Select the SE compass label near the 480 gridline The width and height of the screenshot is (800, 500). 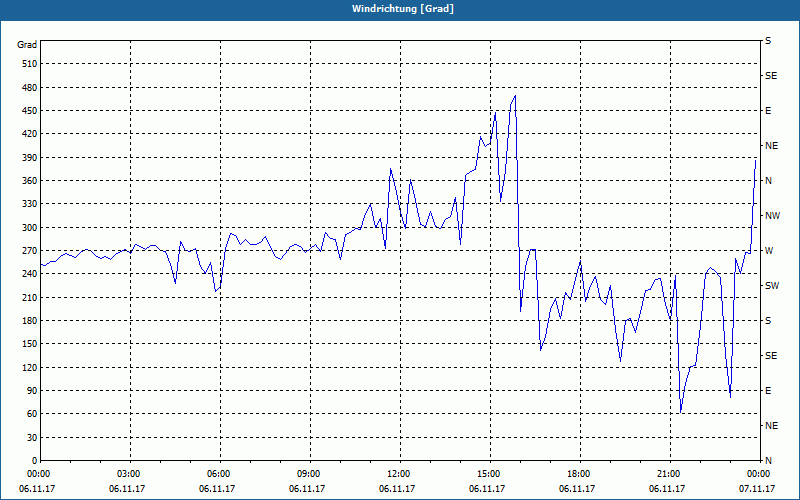771,76
